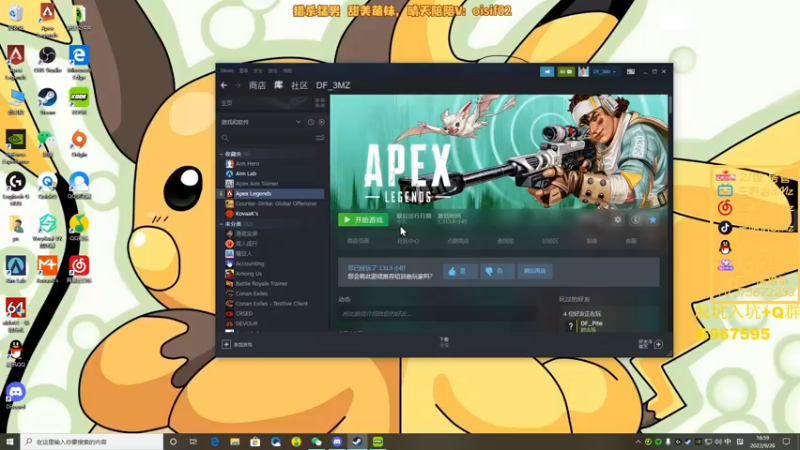Viewport: 800px width, 450px height.
Task: Switch to the 库 library tab
Action: pyautogui.click(x=278, y=85)
